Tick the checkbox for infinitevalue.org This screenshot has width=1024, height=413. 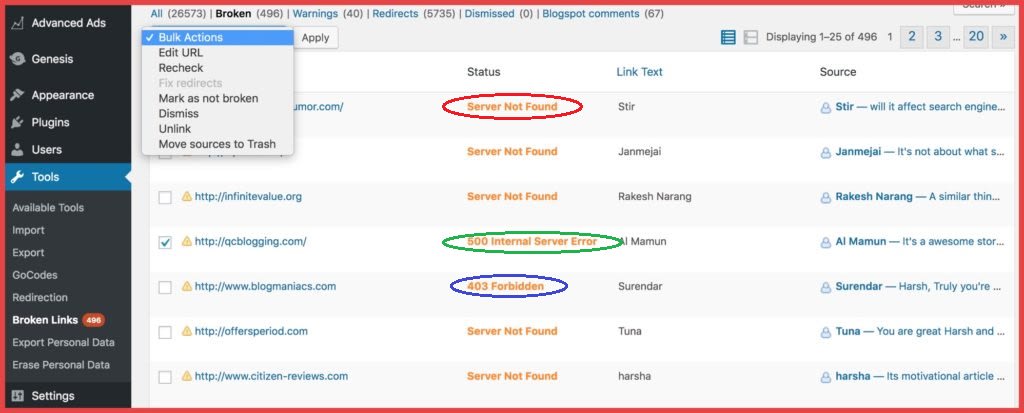click(165, 197)
